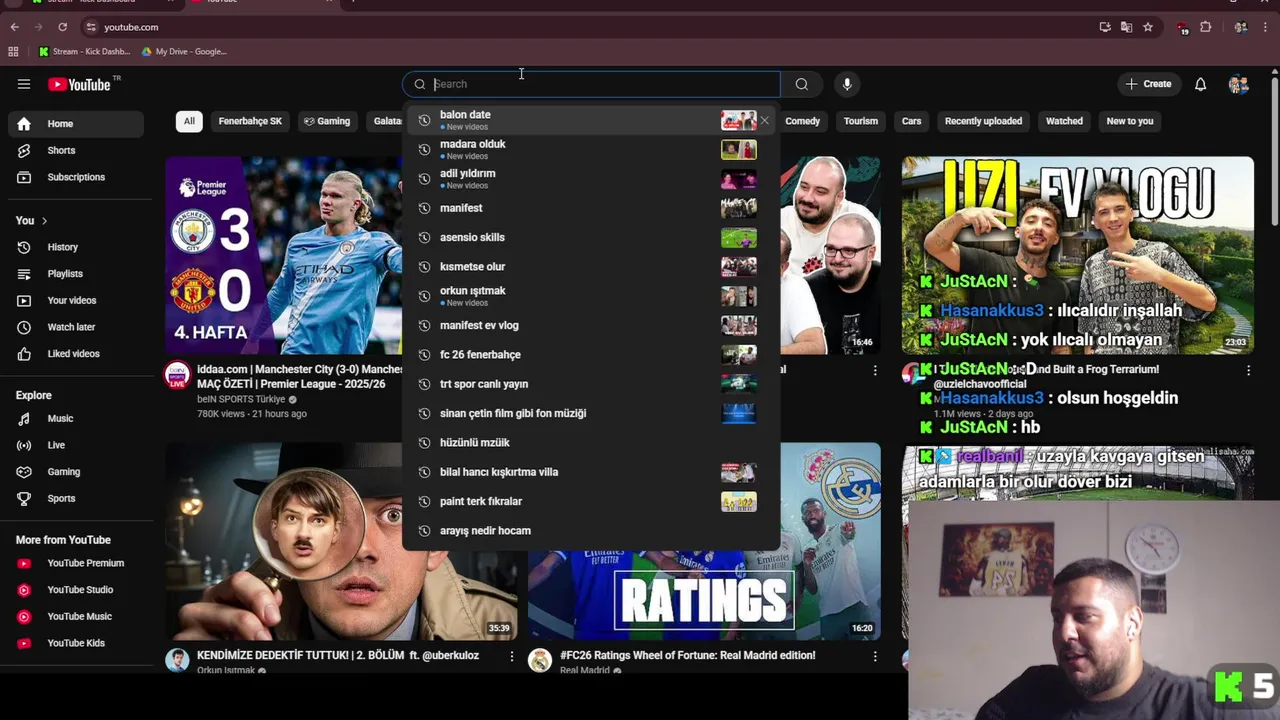Expand the You section chevron
Image resolution: width=1280 pixels, height=720 pixels.
pos(44,220)
